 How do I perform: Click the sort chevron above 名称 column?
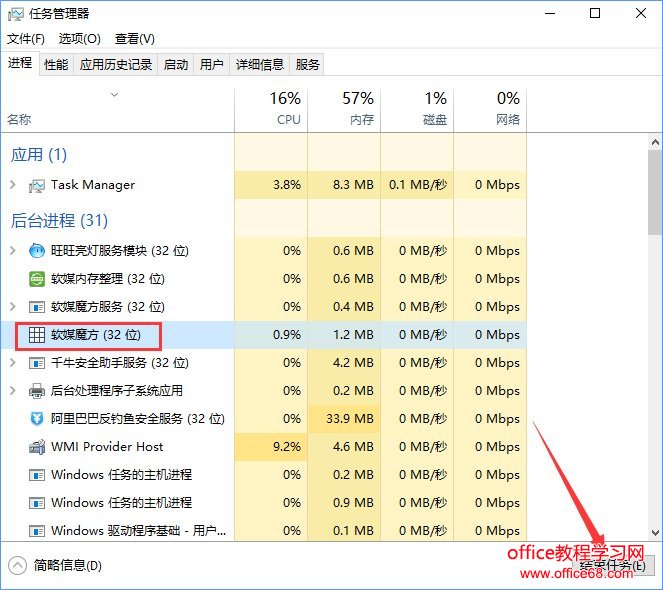click(114, 95)
